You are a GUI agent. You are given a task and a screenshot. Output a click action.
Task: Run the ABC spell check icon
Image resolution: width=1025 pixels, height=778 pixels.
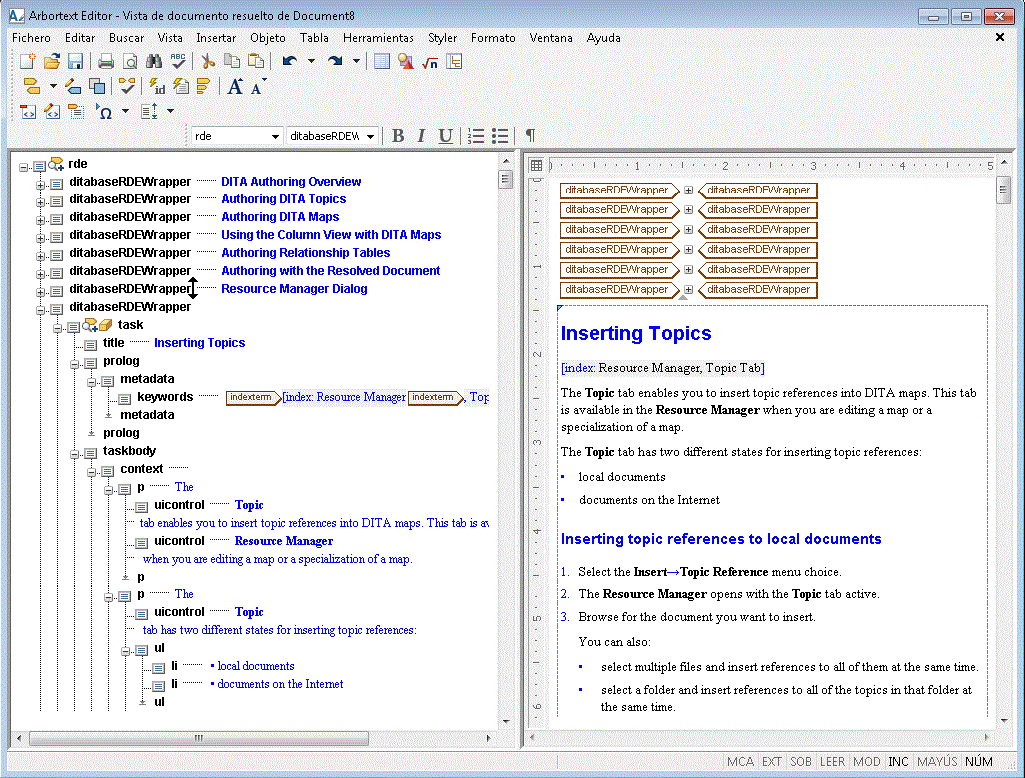(x=178, y=61)
